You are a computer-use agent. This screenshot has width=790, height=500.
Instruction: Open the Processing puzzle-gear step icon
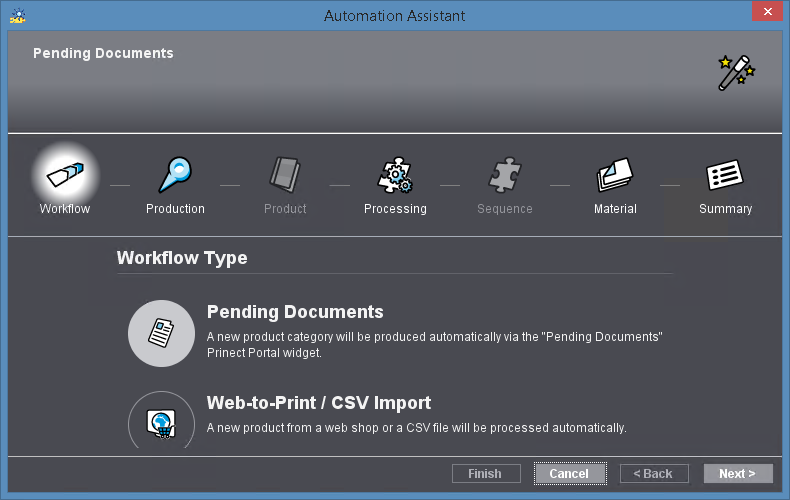click(395, 176)
